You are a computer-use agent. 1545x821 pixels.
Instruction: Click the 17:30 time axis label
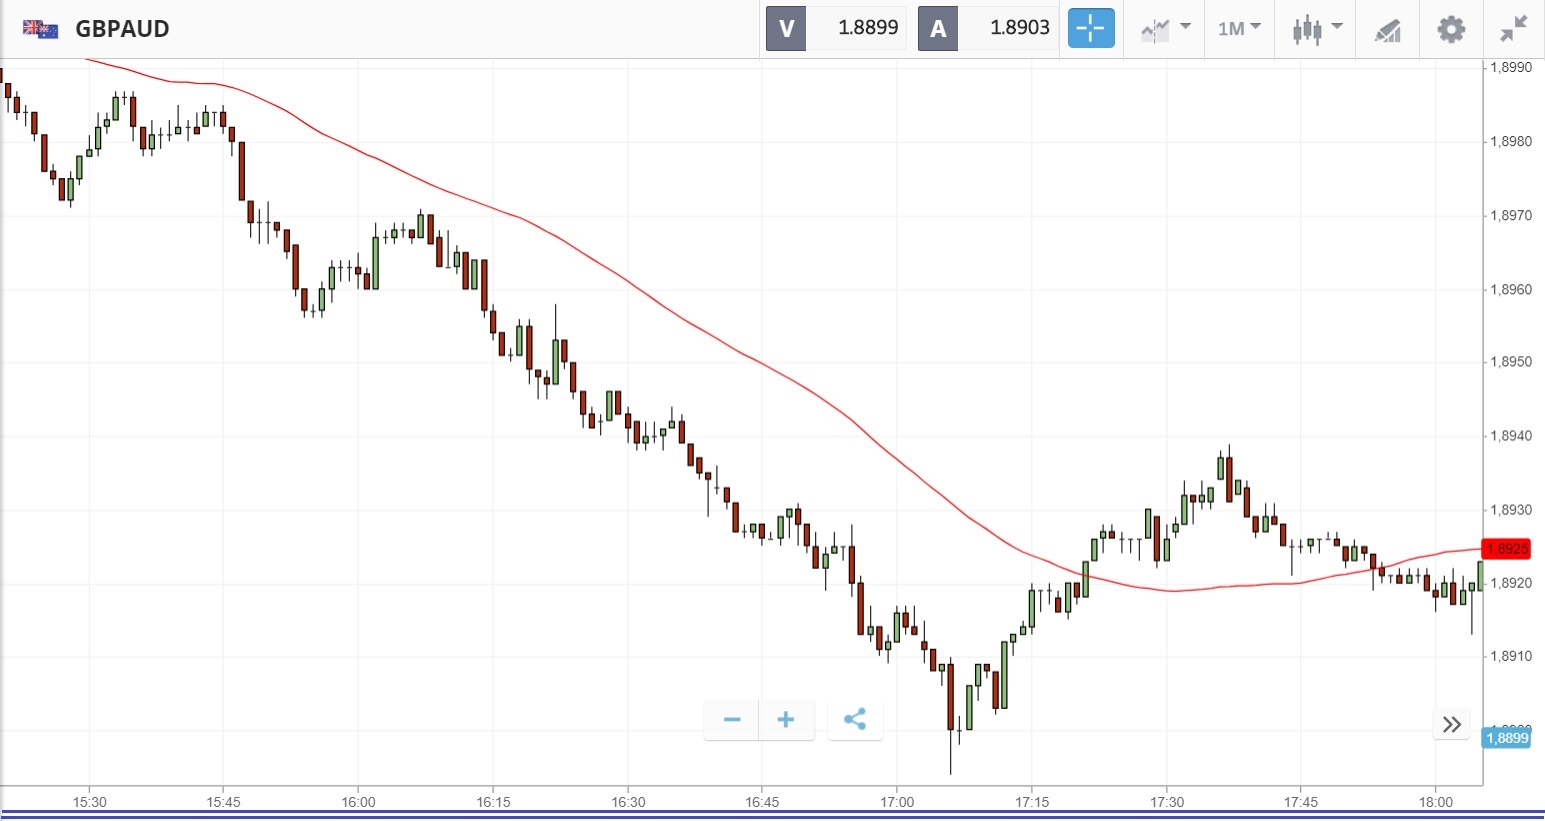coord(1167,802)
